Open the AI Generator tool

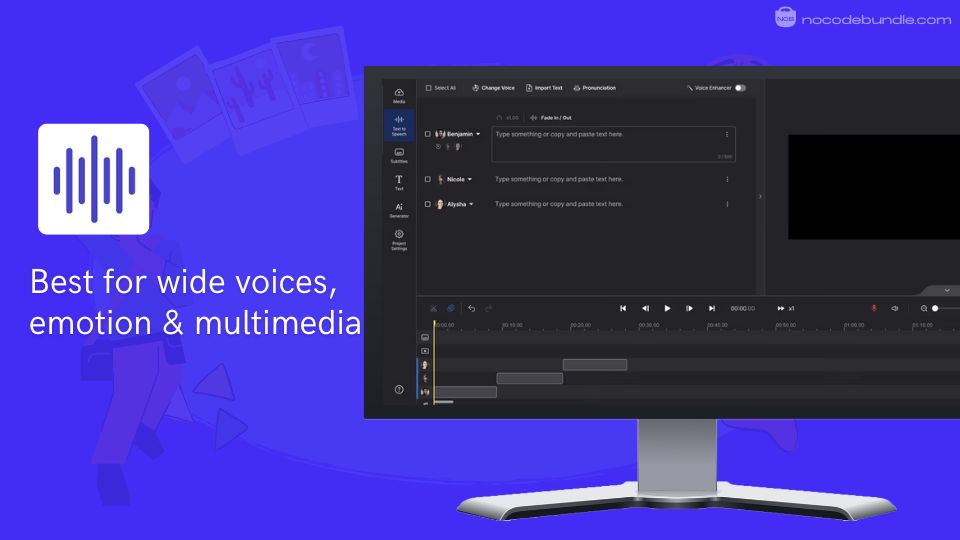click(399, 210)
